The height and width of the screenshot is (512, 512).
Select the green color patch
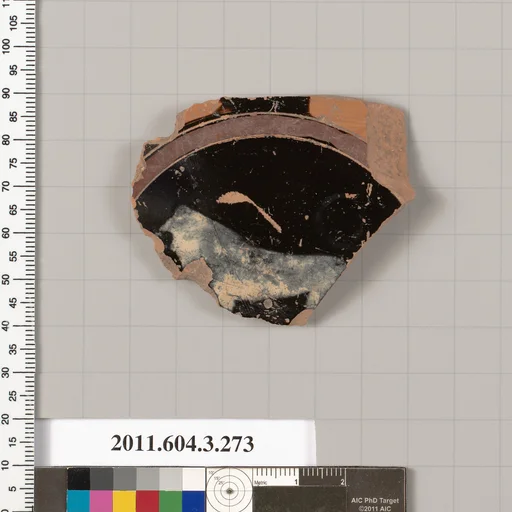[x=170, y=501]
